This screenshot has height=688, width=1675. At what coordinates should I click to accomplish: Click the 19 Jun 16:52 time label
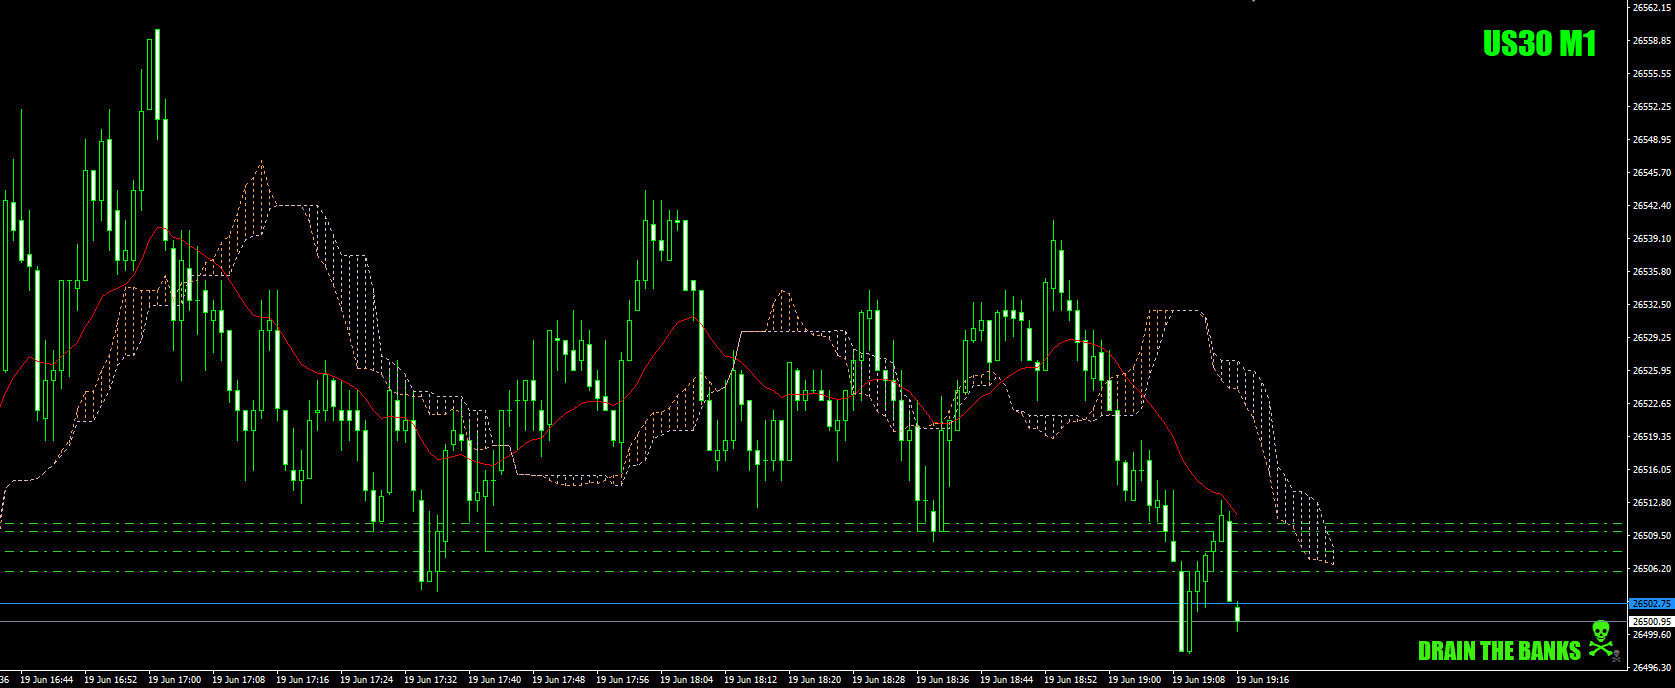[111, 680]
